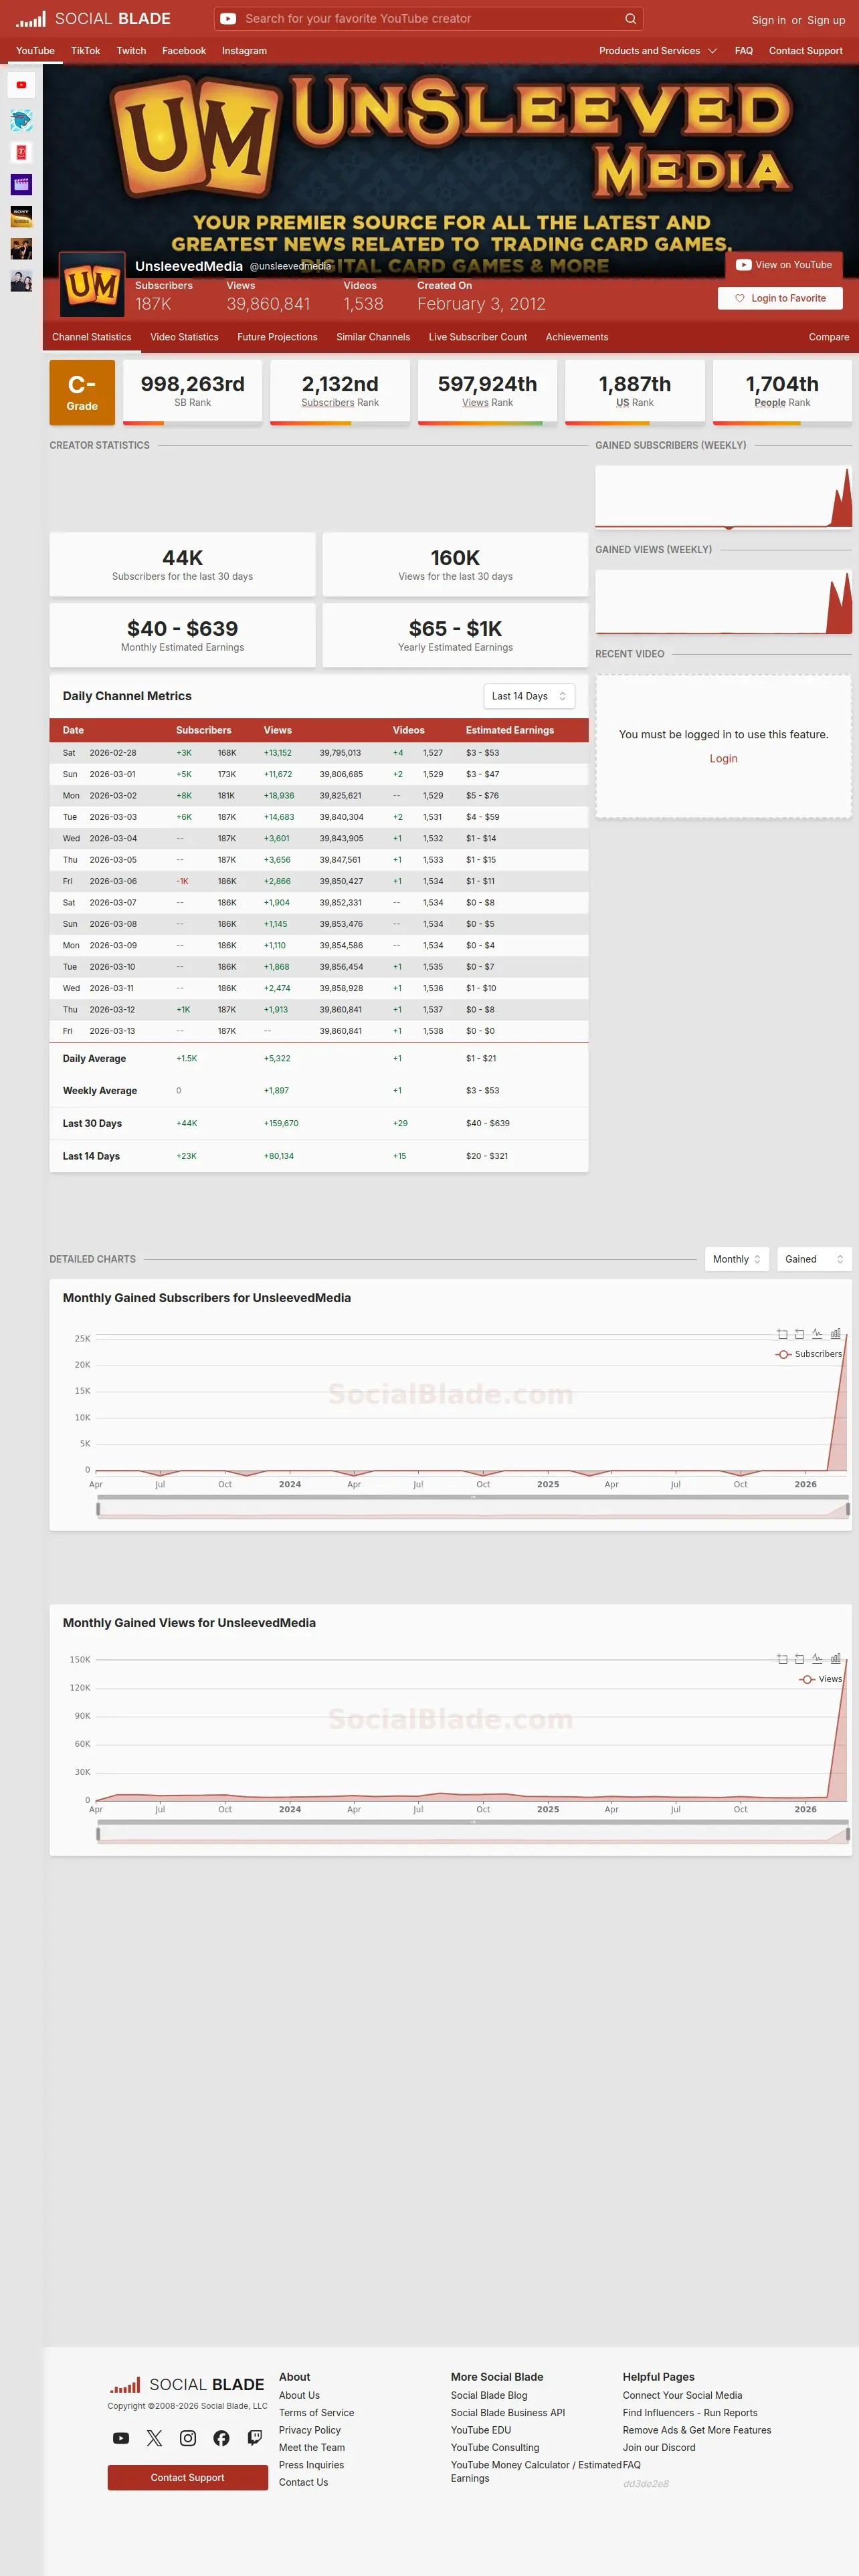Expand Products and Services menu

click(658, 50)
